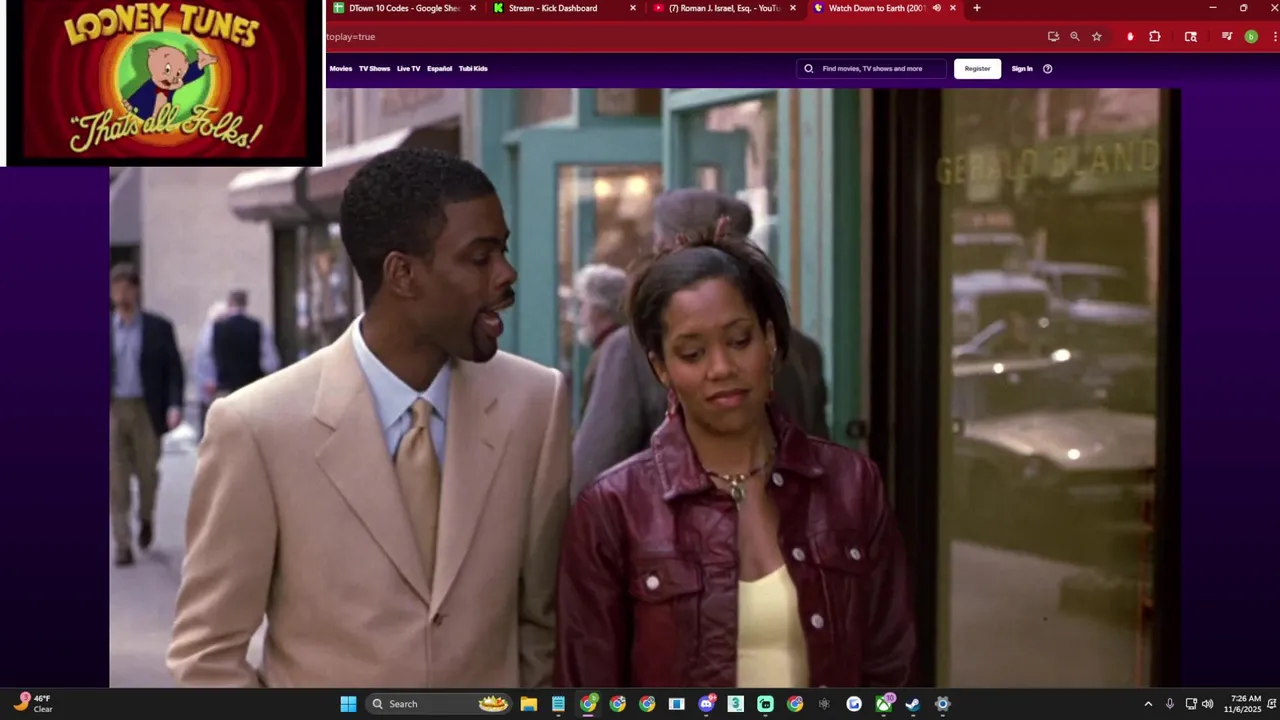The image size is (1280, 720).
Task: Close the DTown 10 Codes tab
Action: pyautogui.click(x=473, y=8)
